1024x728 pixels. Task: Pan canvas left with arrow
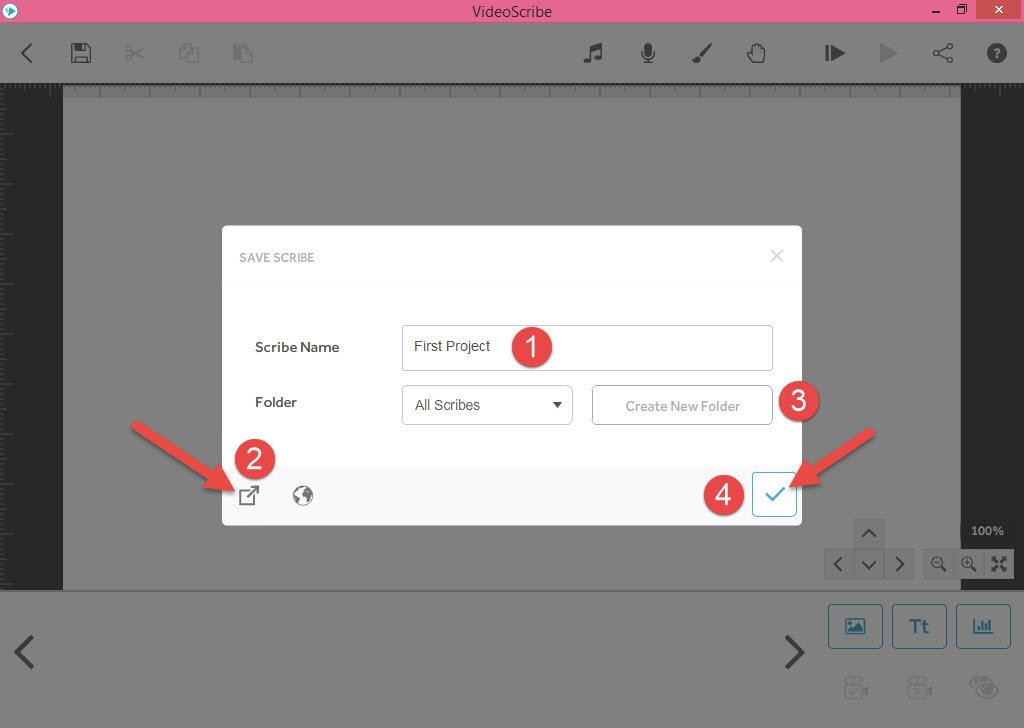[x=839, y=564]
